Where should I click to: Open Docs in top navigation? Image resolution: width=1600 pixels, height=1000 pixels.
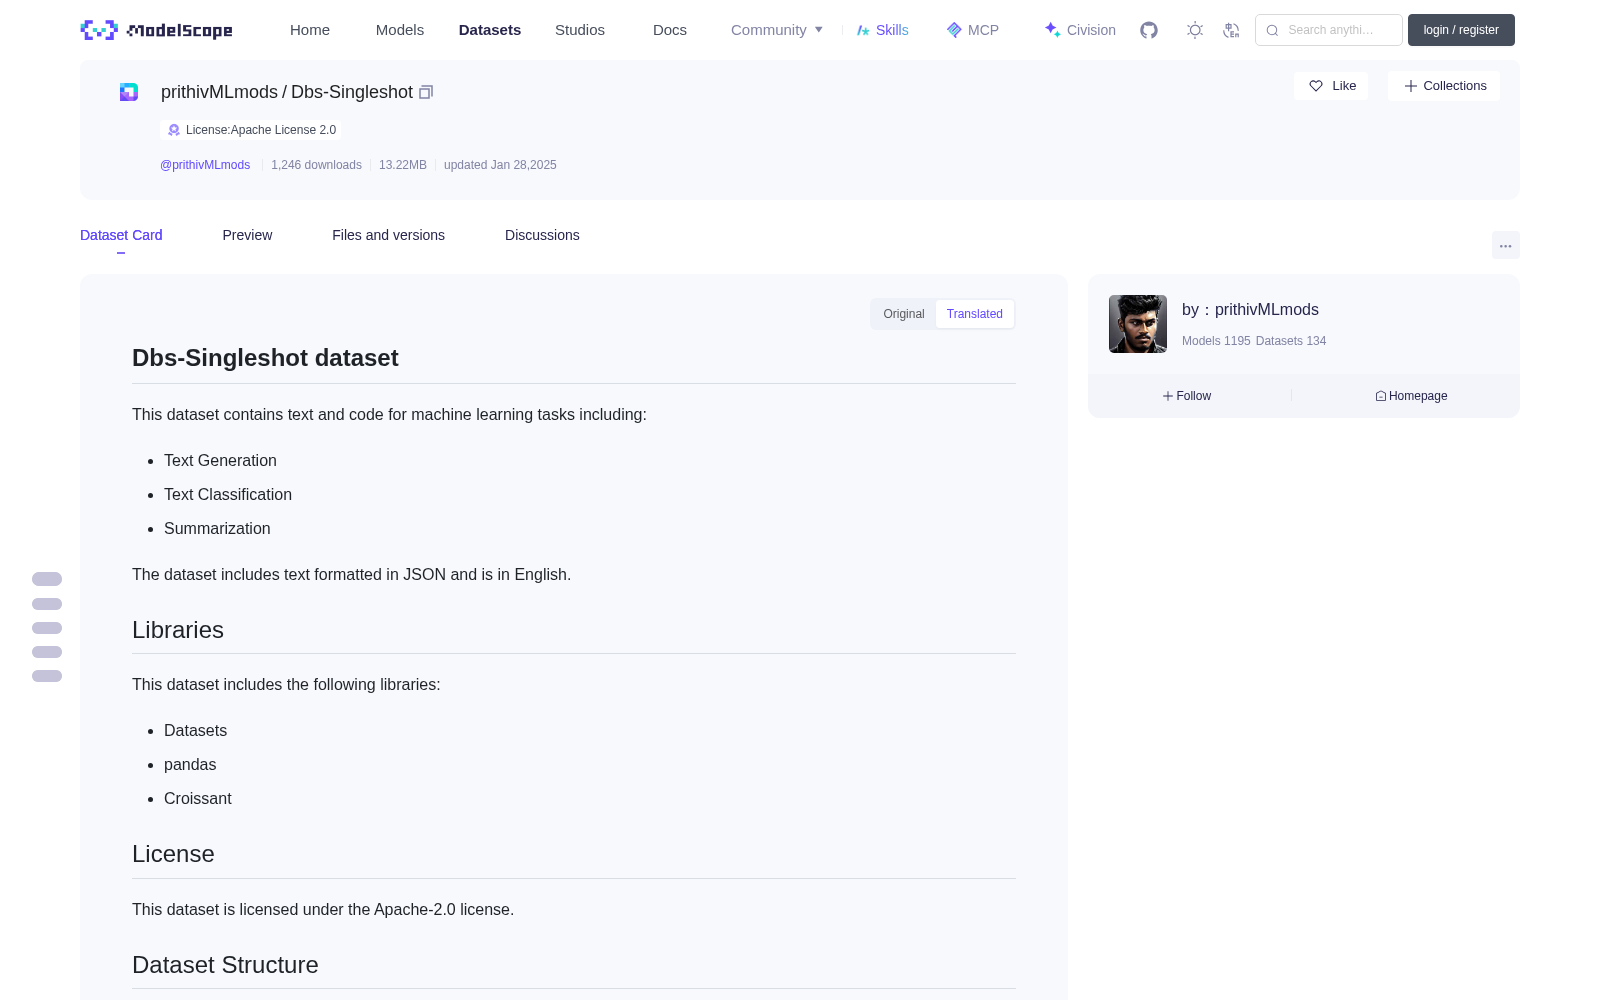pyautogui.click(x=670, y=30)
